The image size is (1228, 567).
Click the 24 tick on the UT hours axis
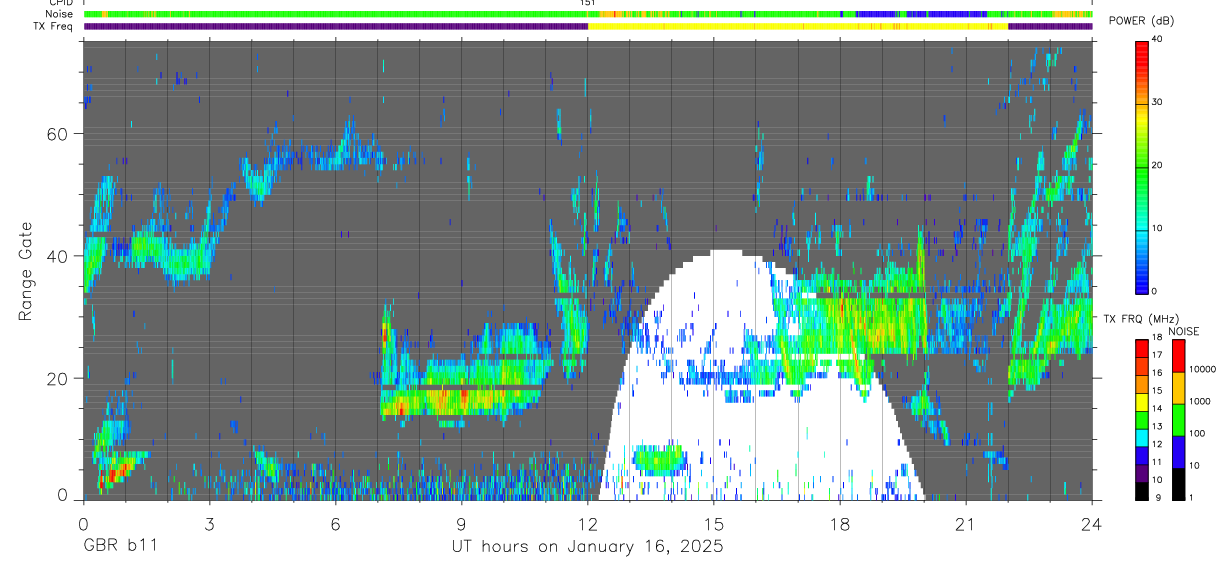1092,525
